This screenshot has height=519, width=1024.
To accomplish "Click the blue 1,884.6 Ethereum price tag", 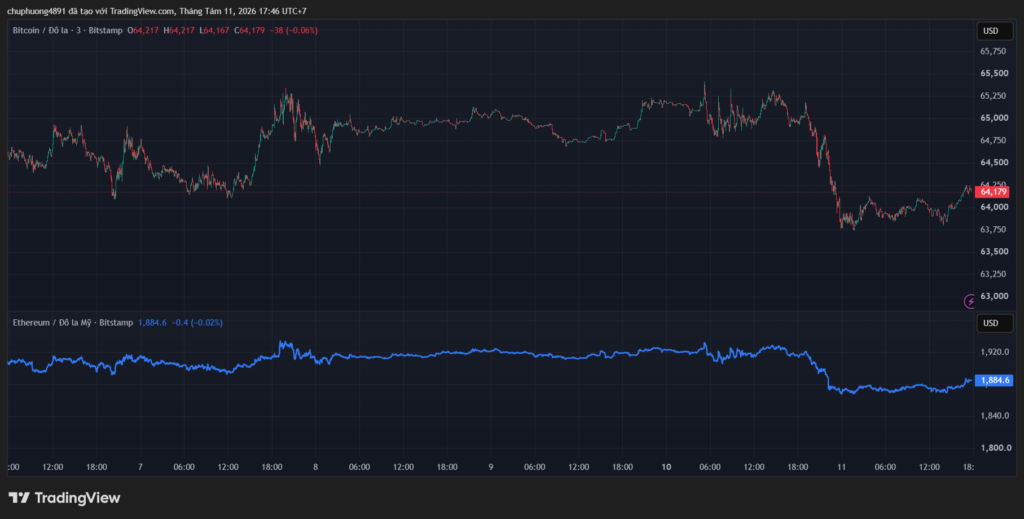I will tap(993, 380).
